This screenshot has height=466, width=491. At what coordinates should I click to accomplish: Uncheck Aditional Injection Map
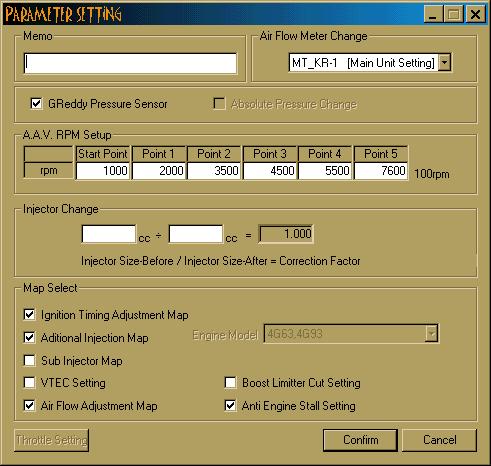(x=29, y=337)
